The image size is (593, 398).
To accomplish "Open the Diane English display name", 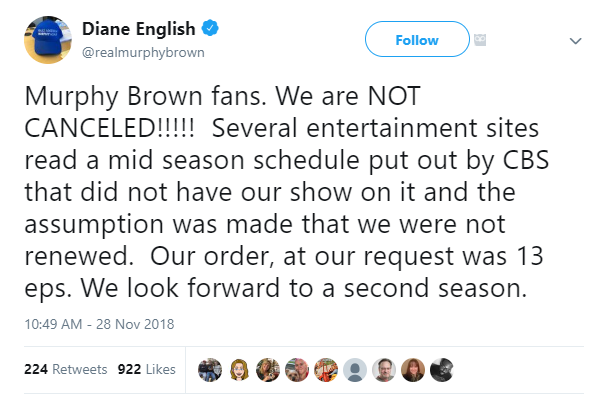I will [x=139, y=29].
